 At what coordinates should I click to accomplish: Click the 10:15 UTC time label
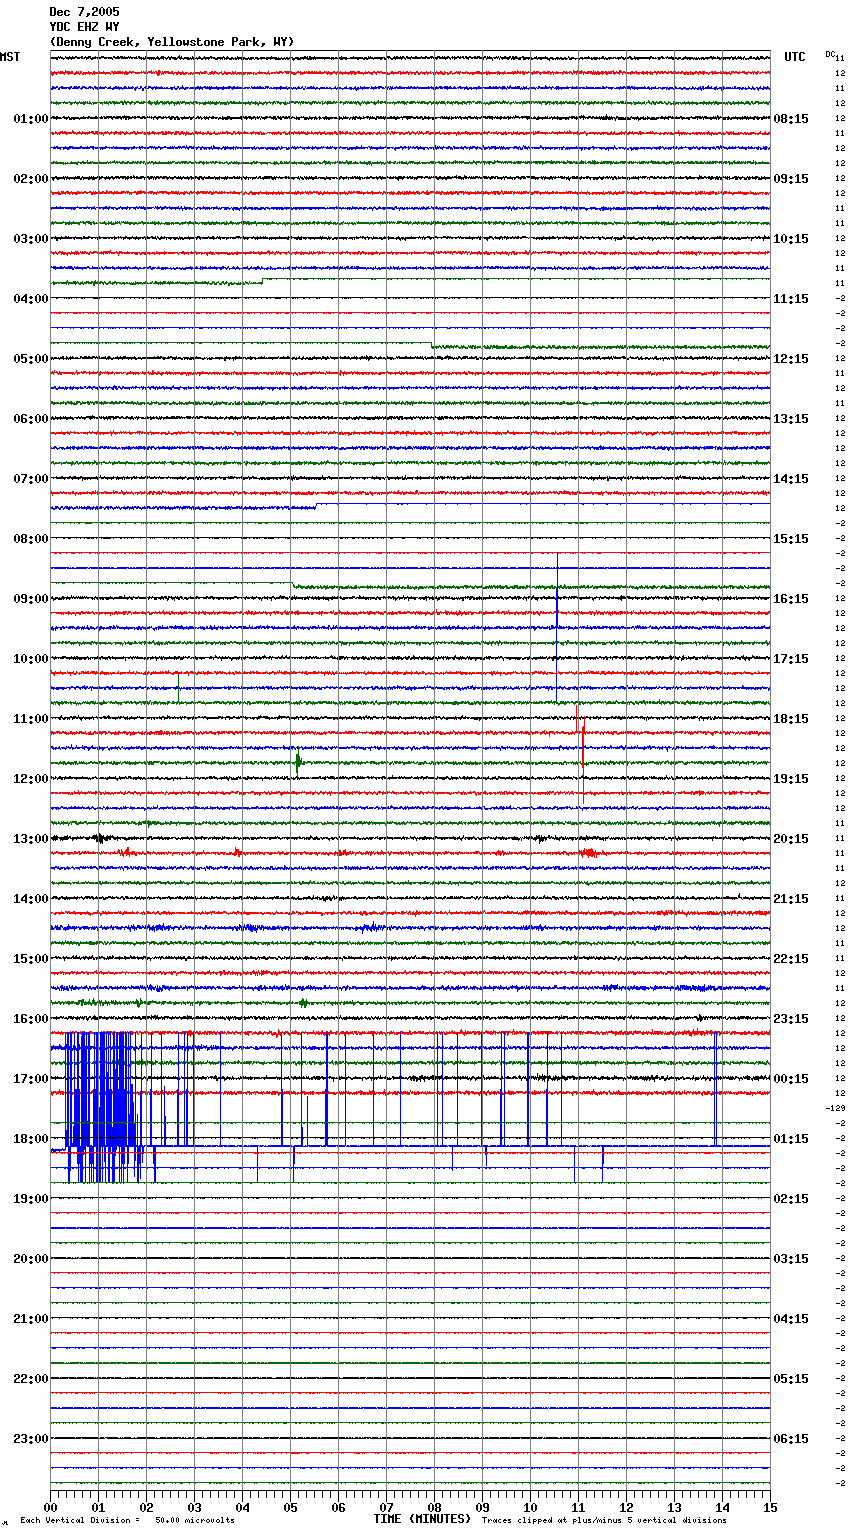point(791,239)
